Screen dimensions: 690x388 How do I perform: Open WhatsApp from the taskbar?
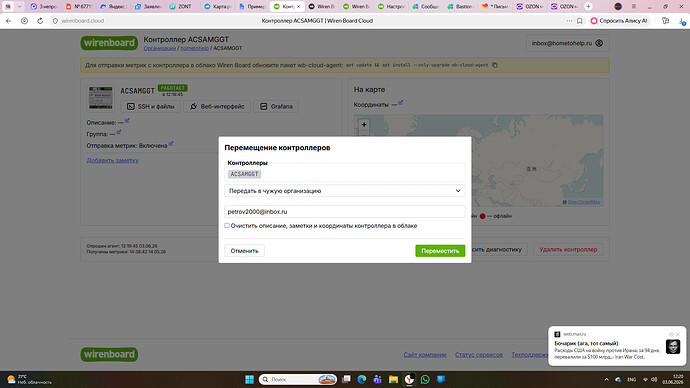(425, 379)
